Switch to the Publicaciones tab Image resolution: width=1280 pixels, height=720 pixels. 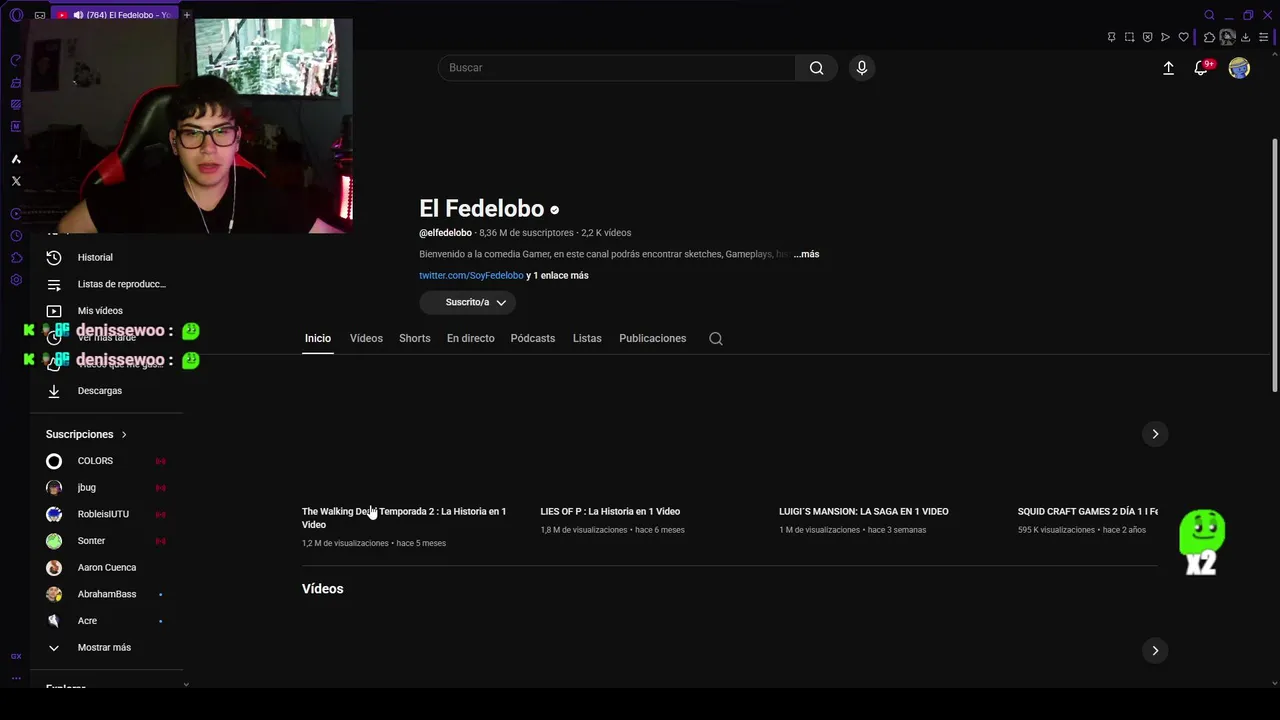[x=652, y=339]
